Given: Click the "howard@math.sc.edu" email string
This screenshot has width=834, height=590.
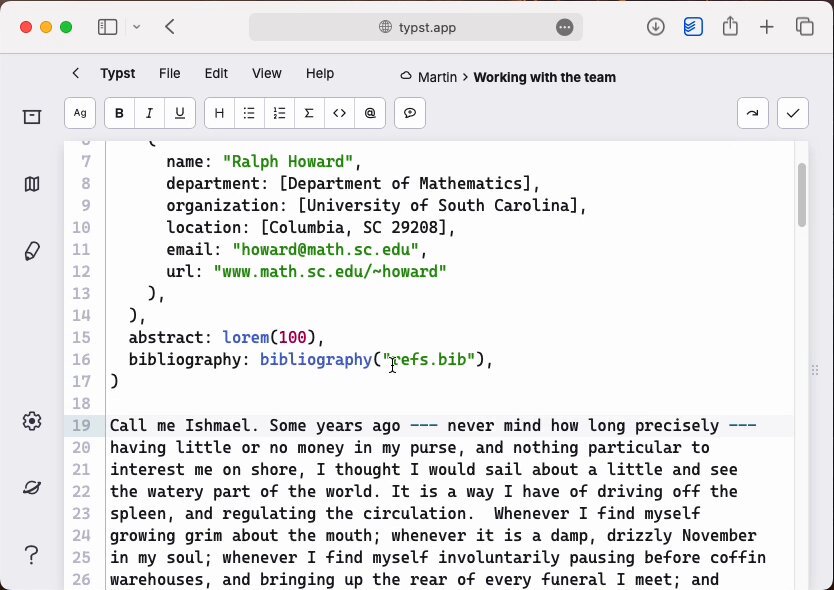Looking at the screenshot, I should pos(325,250).
